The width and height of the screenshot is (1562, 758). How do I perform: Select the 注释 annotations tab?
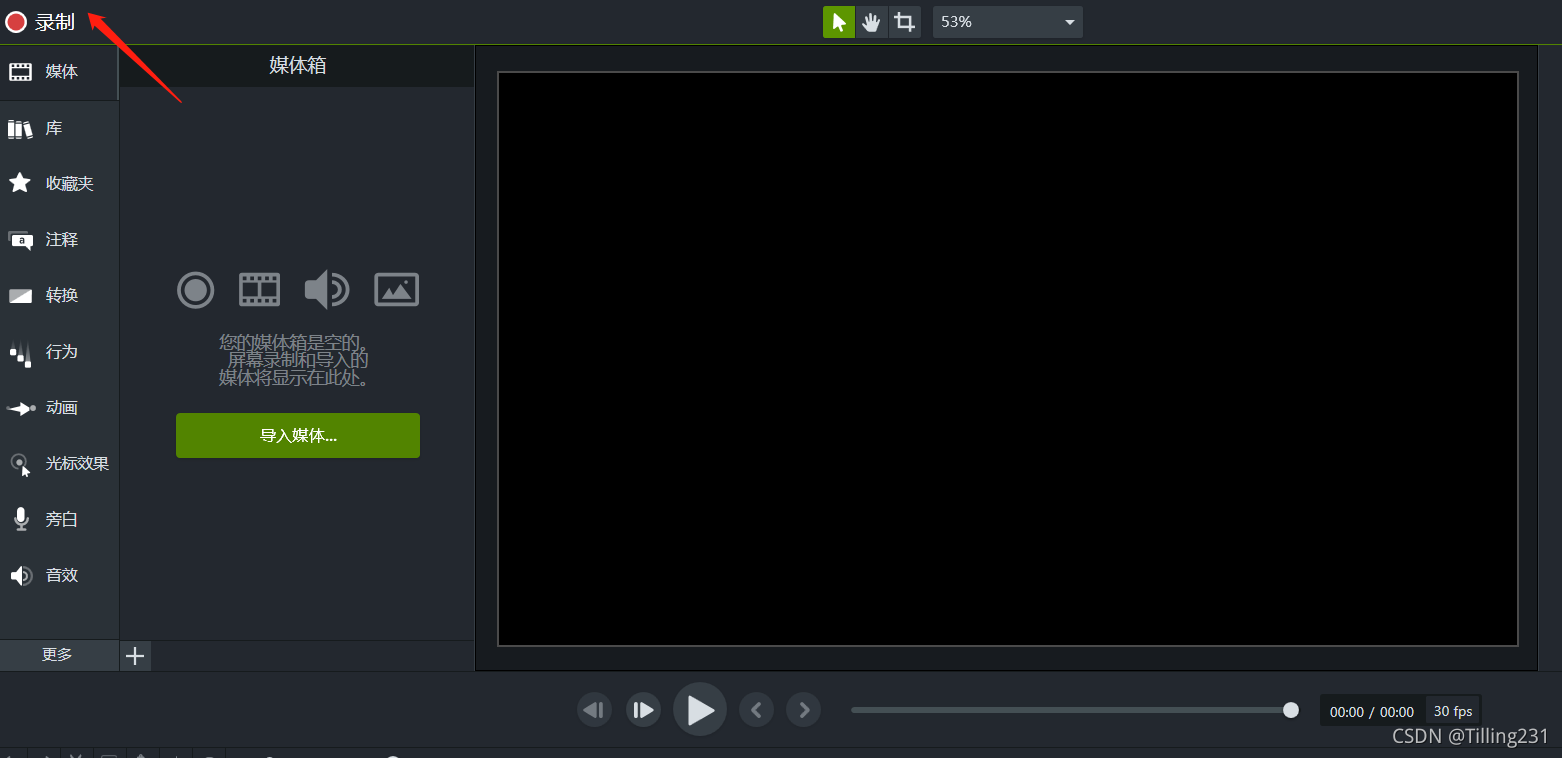(x=59, y=240)
